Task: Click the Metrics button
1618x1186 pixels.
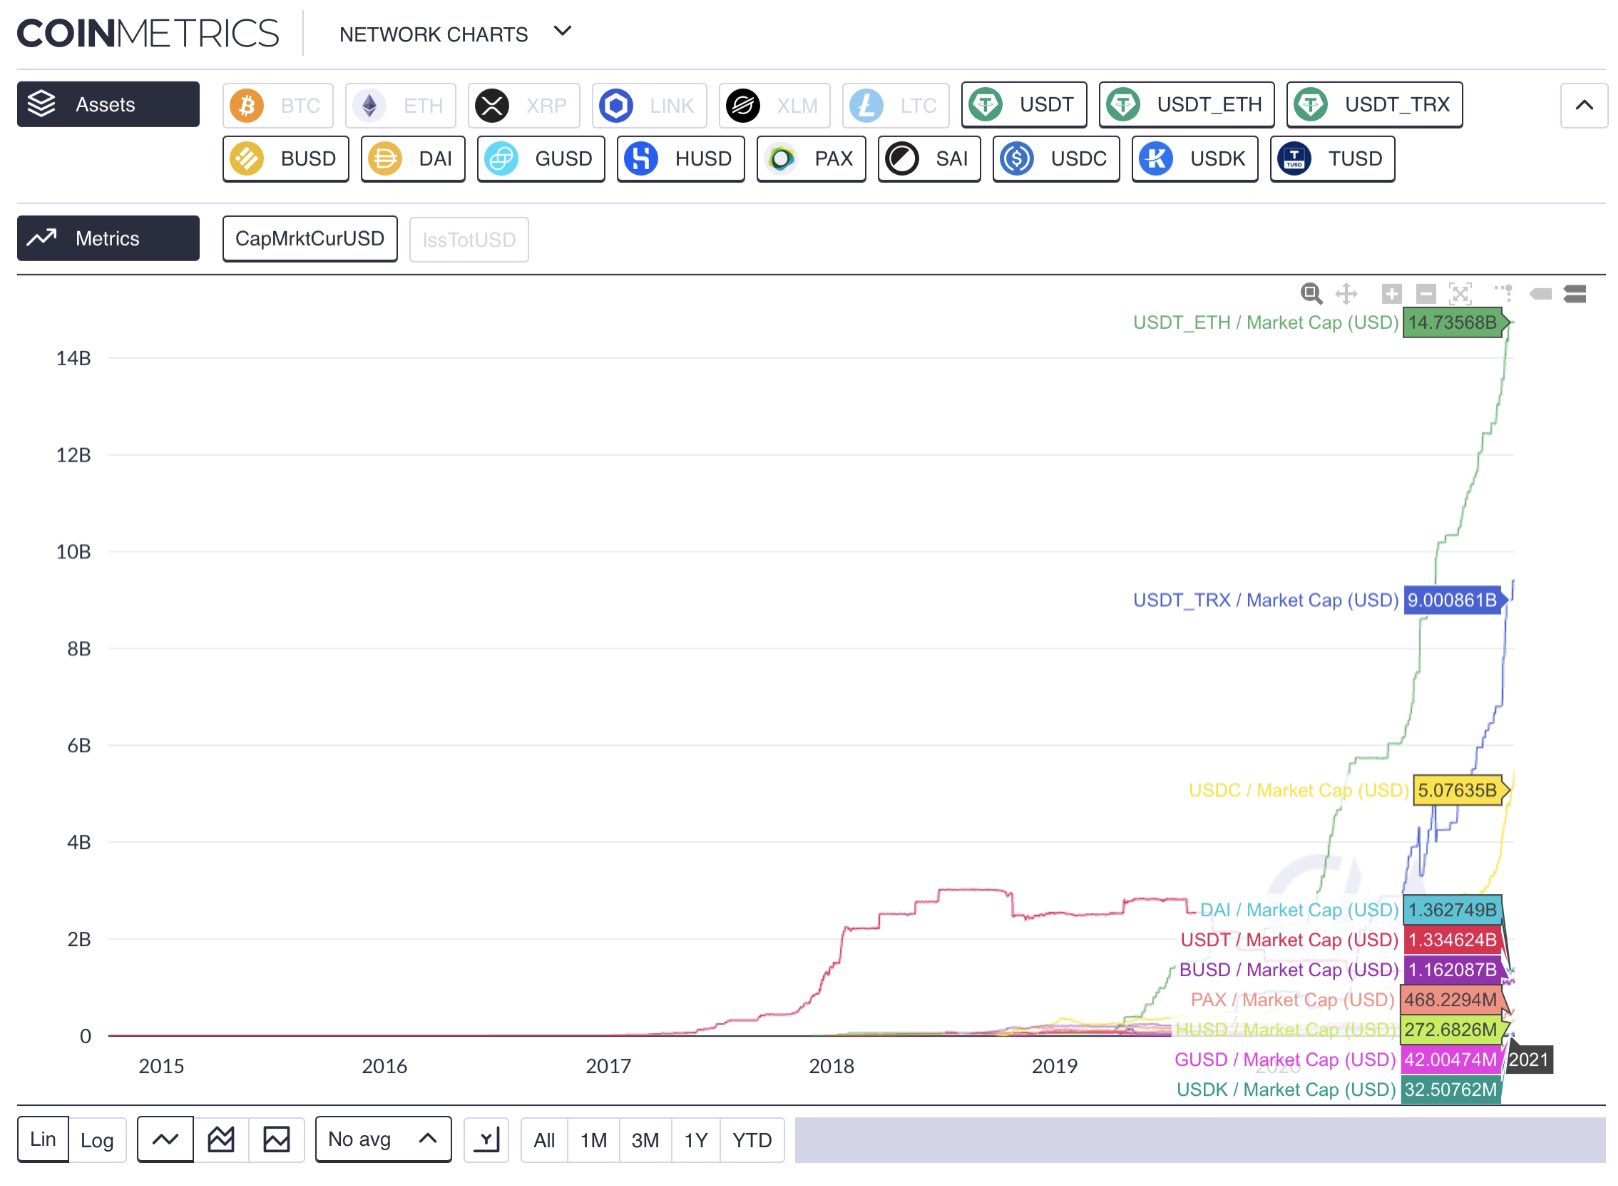Action: click(x=108, y=238)
